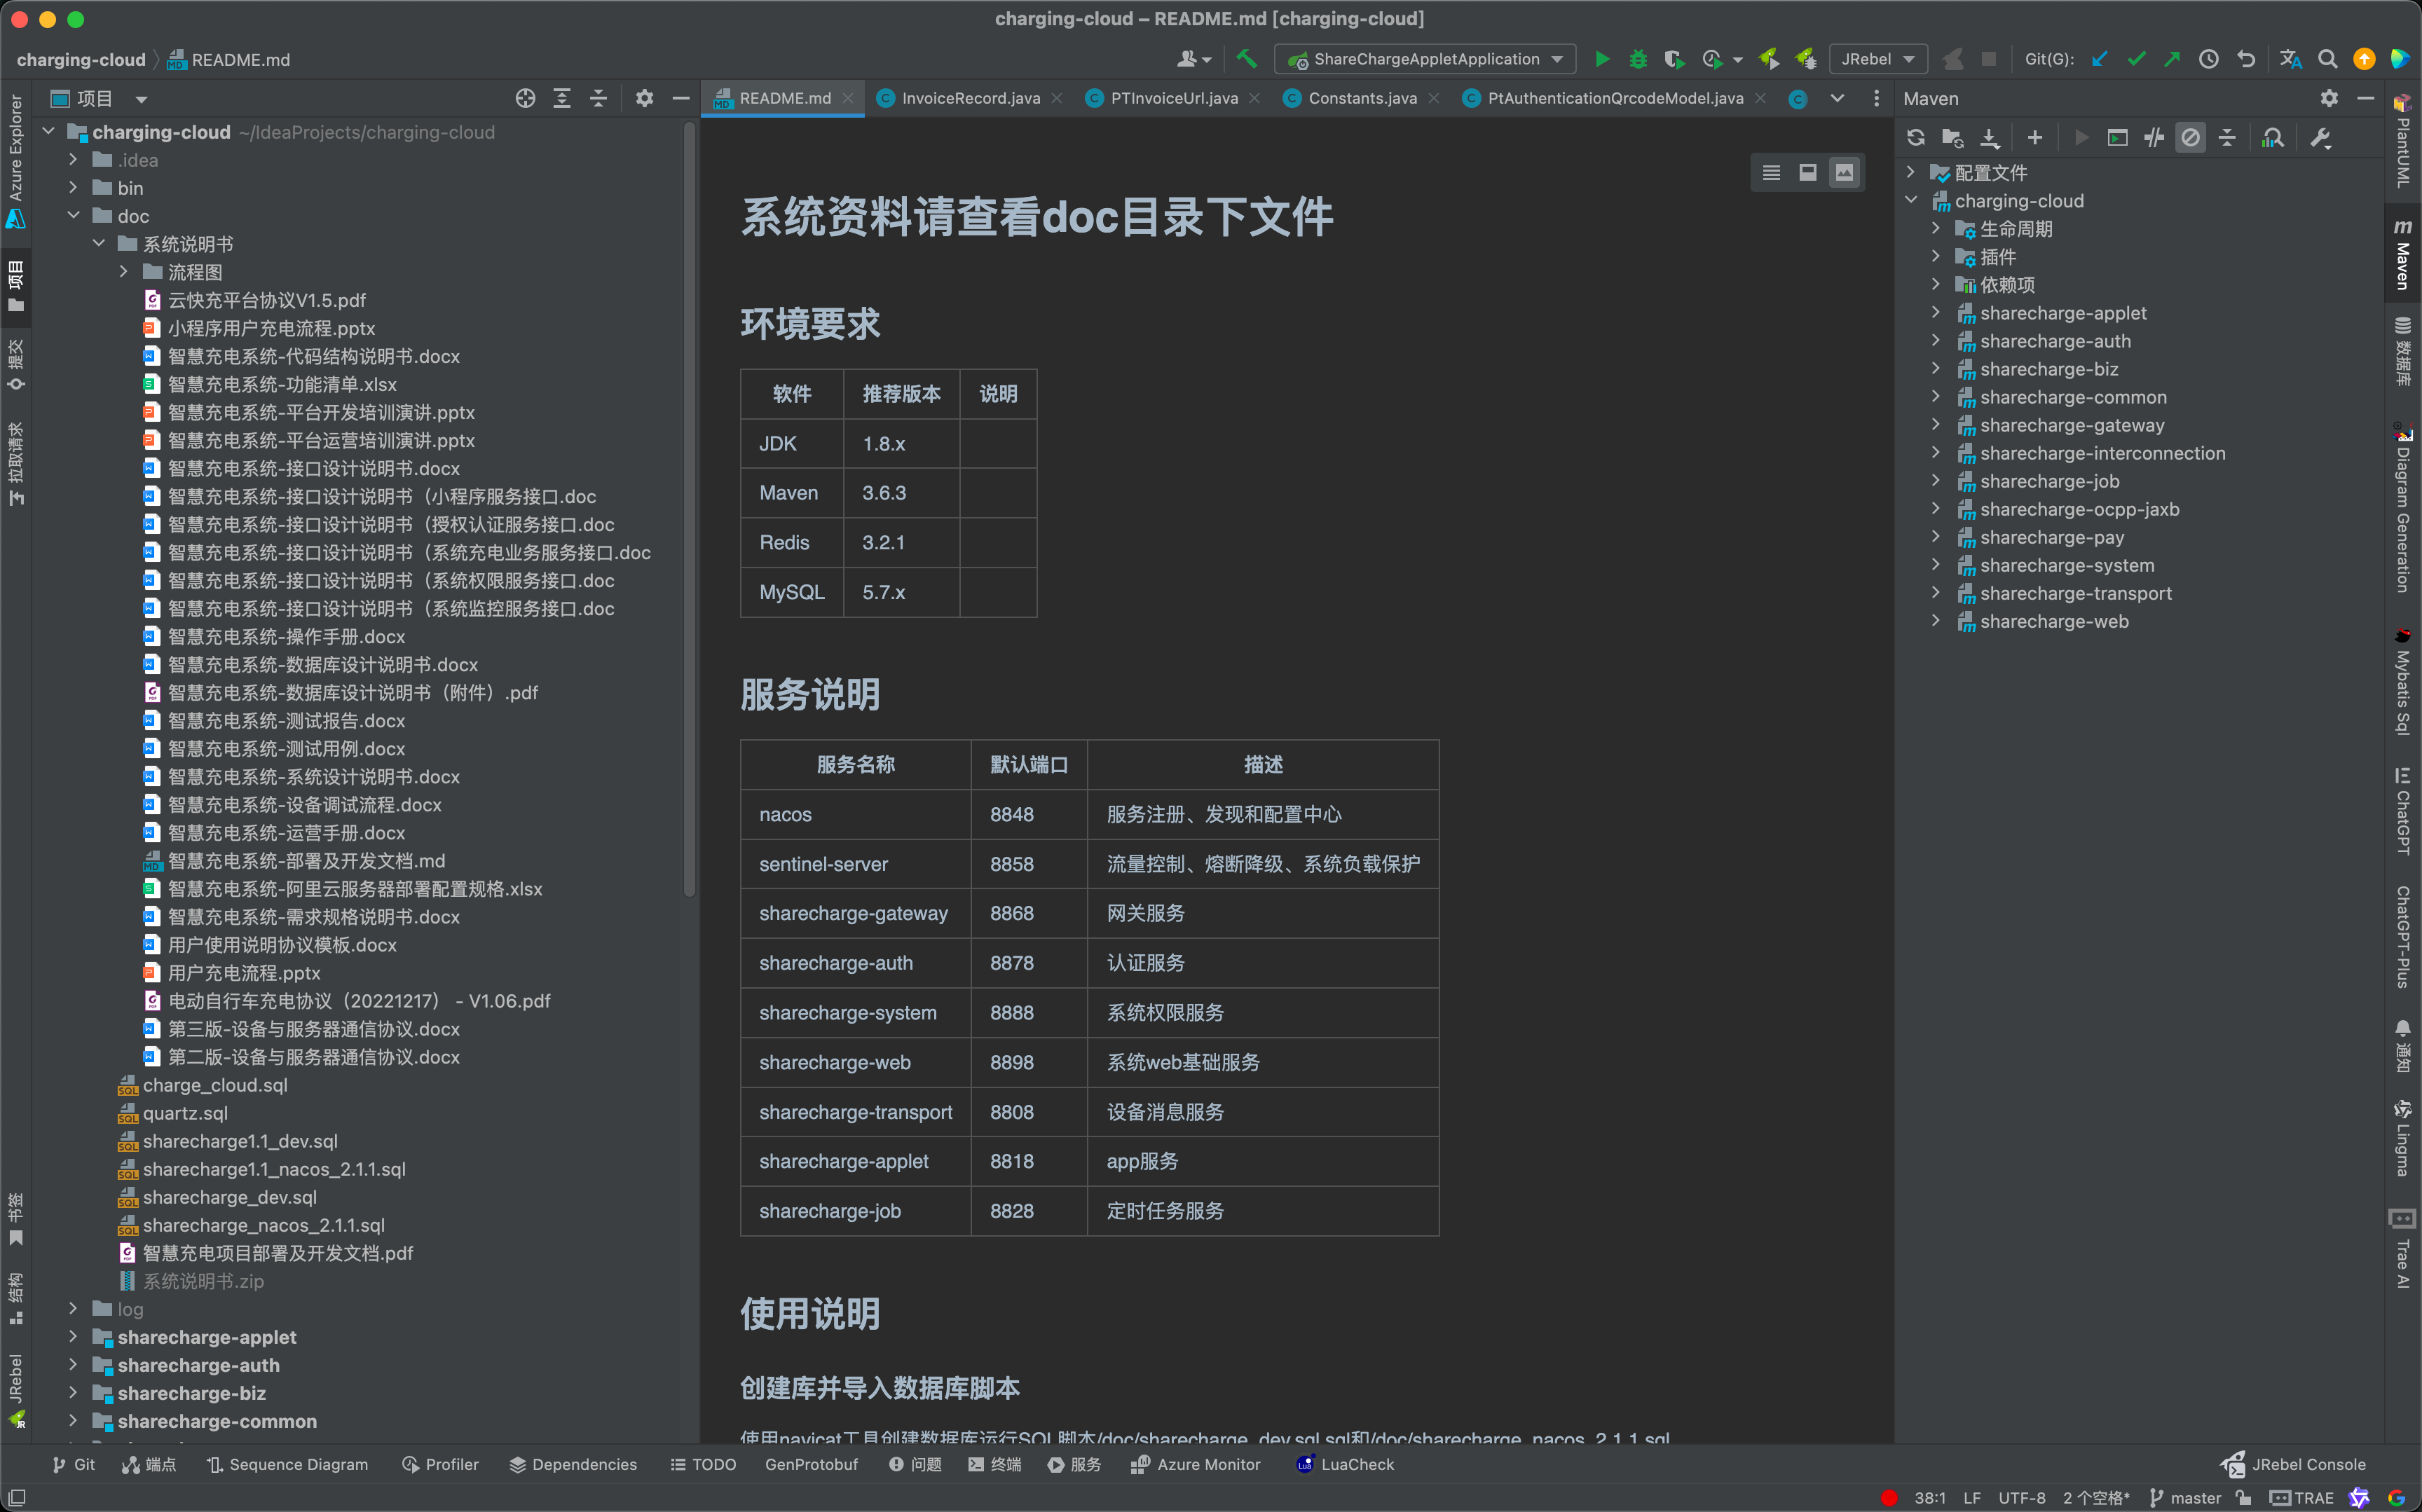Viewport: 2422px width, 1512px height.
Task: Build the project with the hammer icon
Action: click(1246, 59)
